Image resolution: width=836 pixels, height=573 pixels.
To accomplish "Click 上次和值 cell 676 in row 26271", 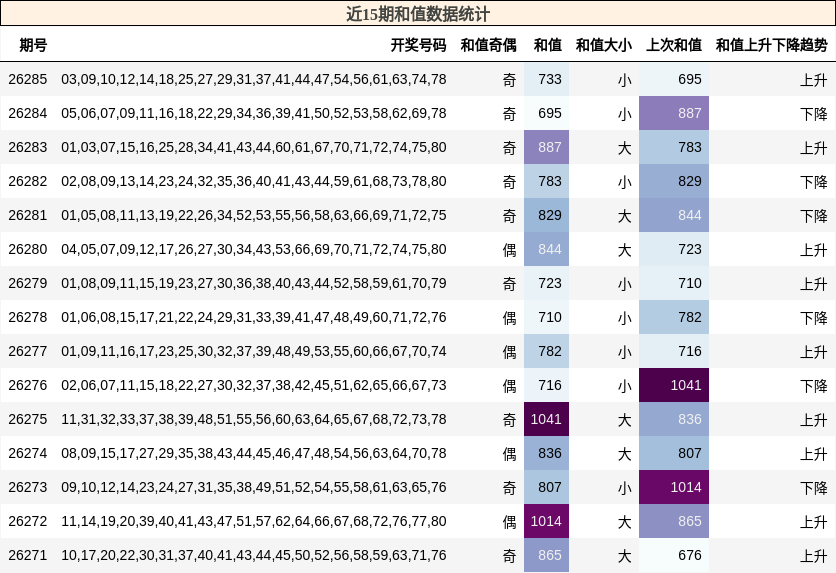I will [x=674, y=555].
